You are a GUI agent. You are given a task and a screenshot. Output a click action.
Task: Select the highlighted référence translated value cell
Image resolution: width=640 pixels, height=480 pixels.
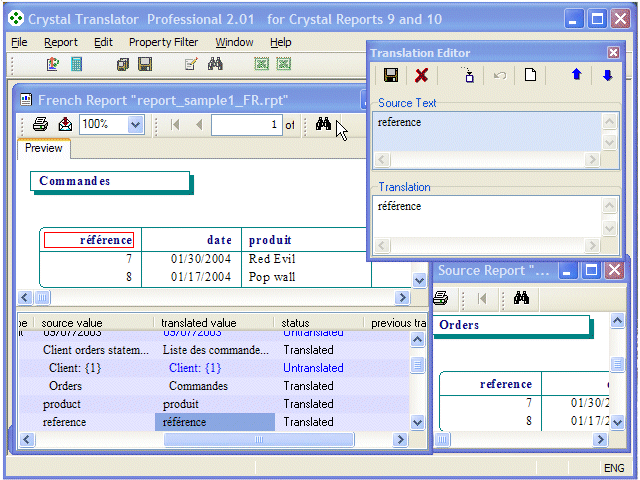click(215, 422)
